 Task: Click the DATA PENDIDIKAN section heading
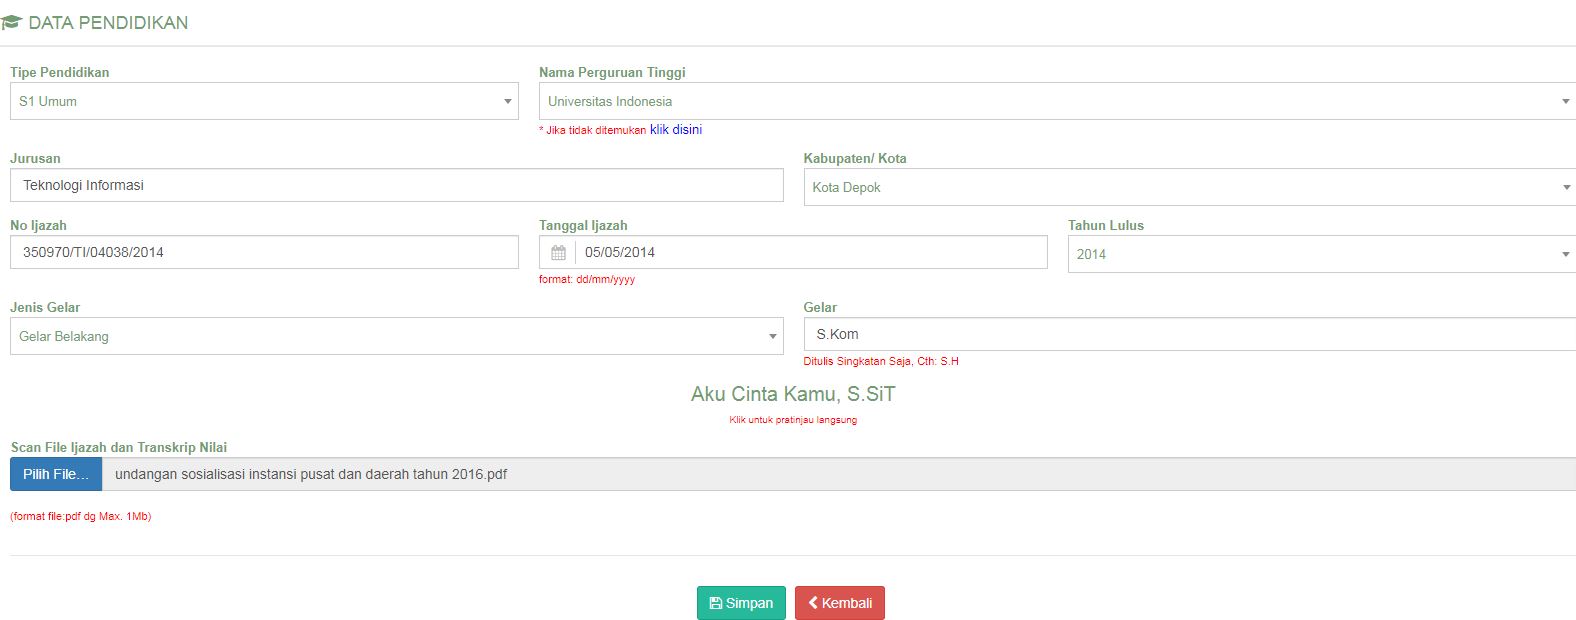(108, 23)
